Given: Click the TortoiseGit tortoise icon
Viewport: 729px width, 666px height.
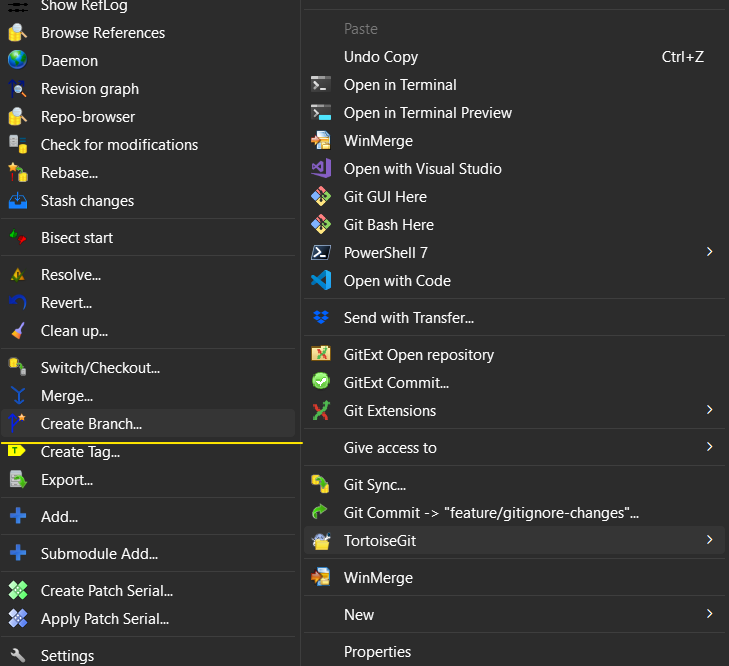Looking at the screenshot, I should click(x=321, y=540).
